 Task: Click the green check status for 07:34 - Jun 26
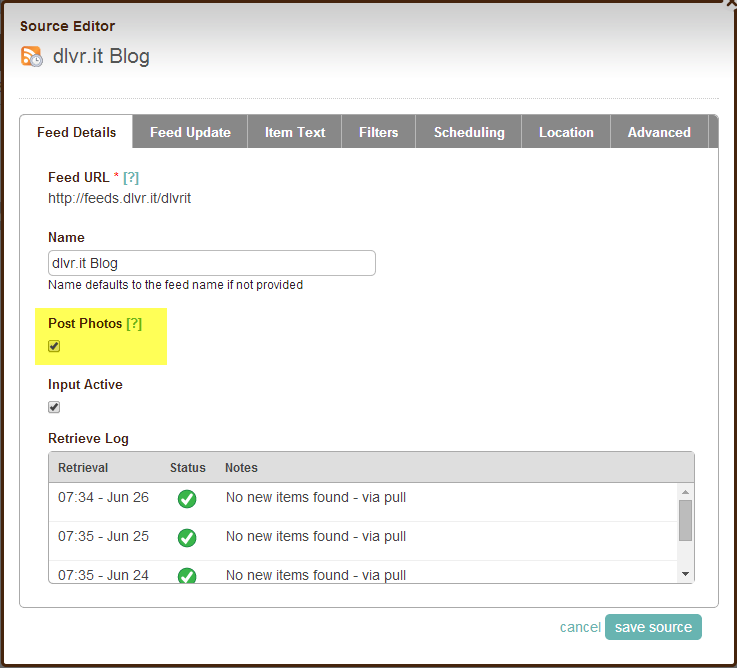coord(187,498)
